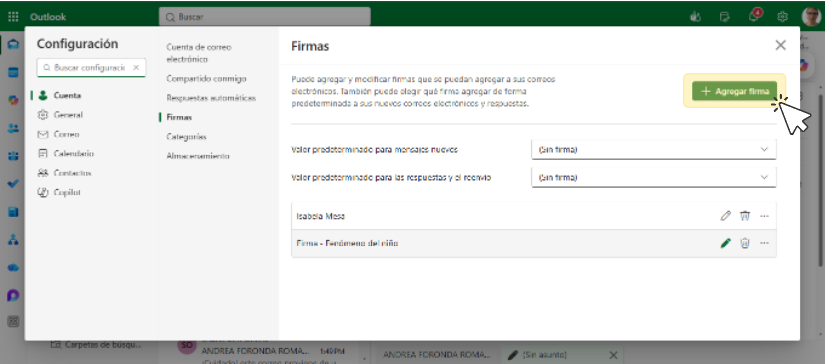
Task: Open More apps icon at rail bottom
Action: click(13, 321)
